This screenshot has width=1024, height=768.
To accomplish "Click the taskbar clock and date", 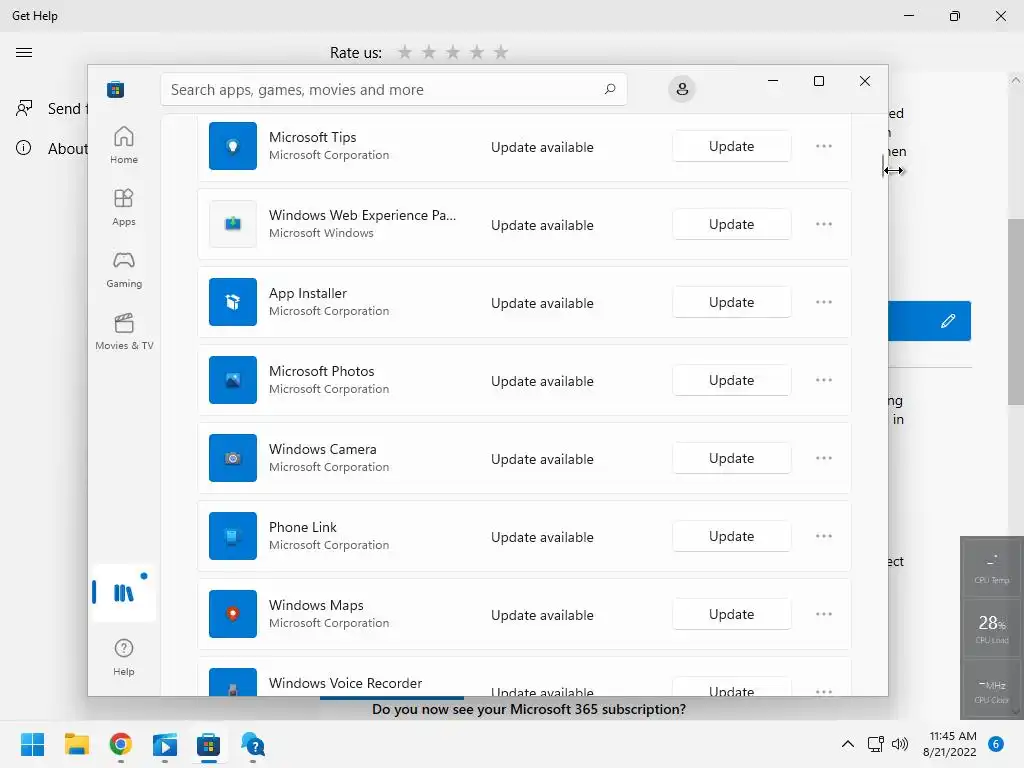I will 950,744.
